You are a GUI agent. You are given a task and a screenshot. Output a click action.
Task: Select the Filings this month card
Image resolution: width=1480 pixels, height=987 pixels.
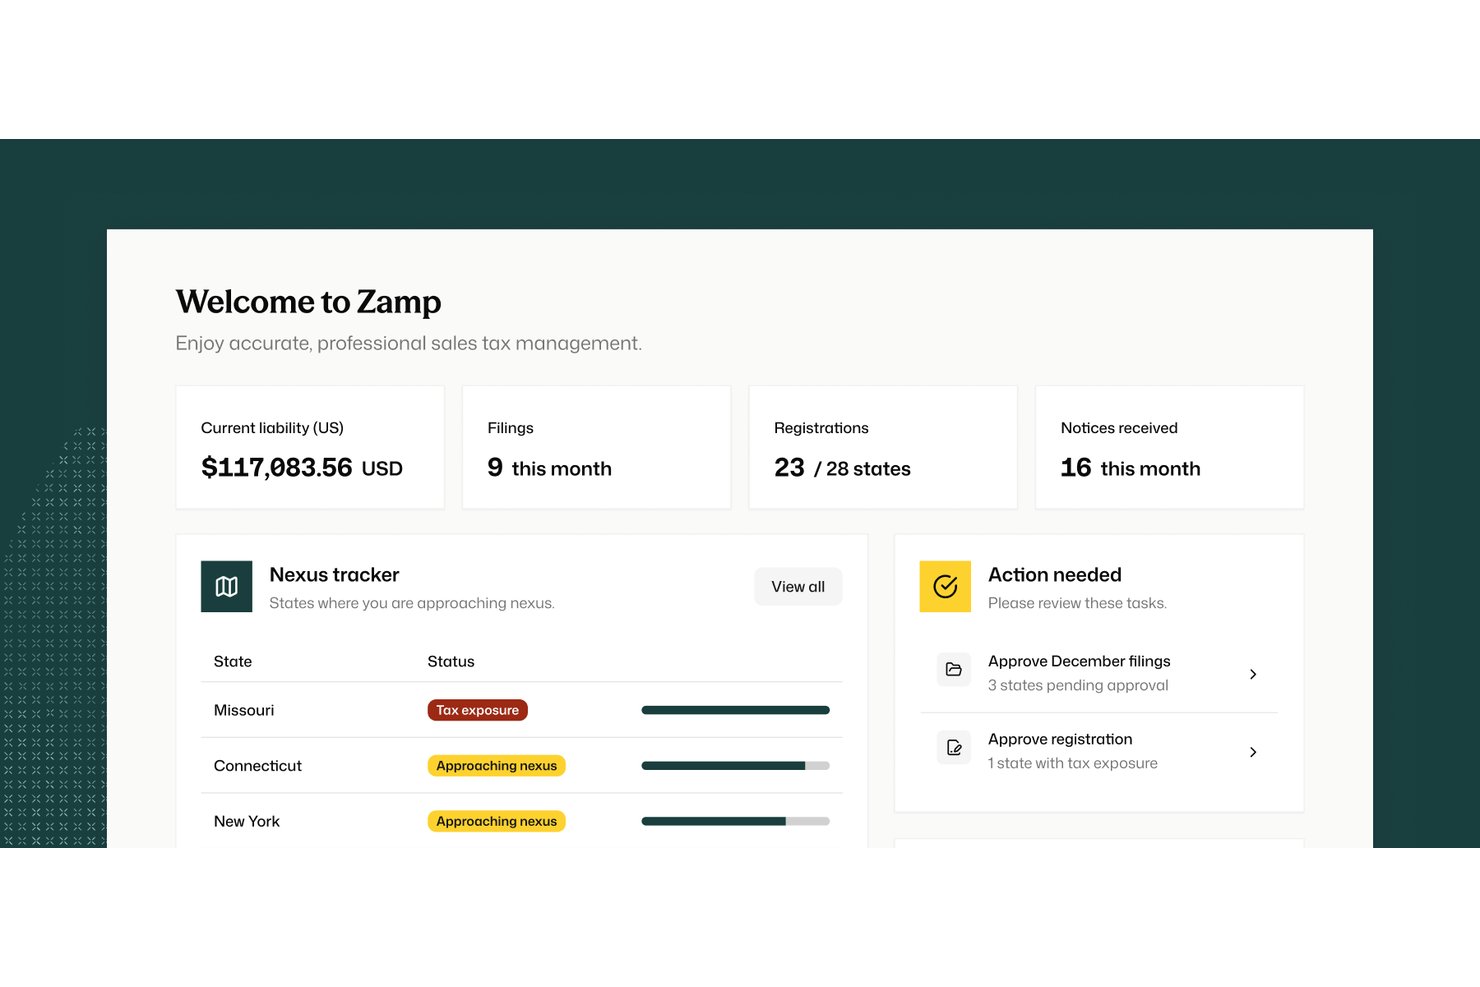click(596, 448)
